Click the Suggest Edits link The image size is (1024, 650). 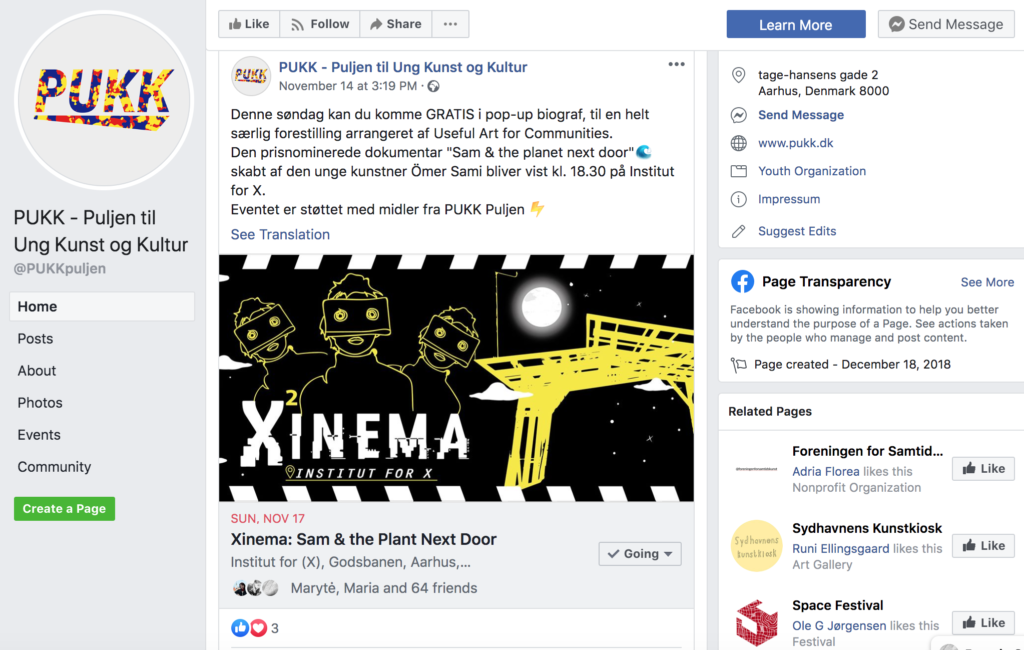click(797, 231)
